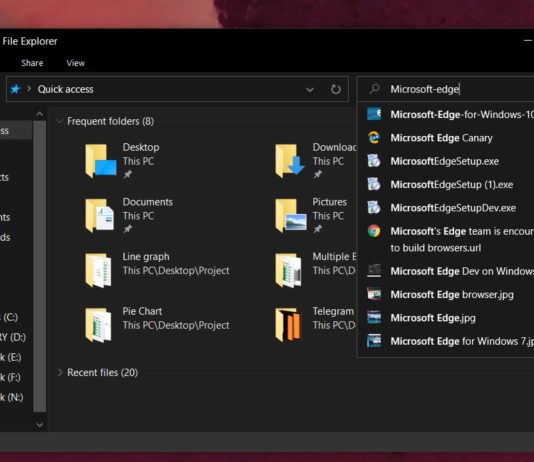Select the (N:) drive in navigation pane
The height and width of the screenshot is (462, 534).
tap(12, 397)
